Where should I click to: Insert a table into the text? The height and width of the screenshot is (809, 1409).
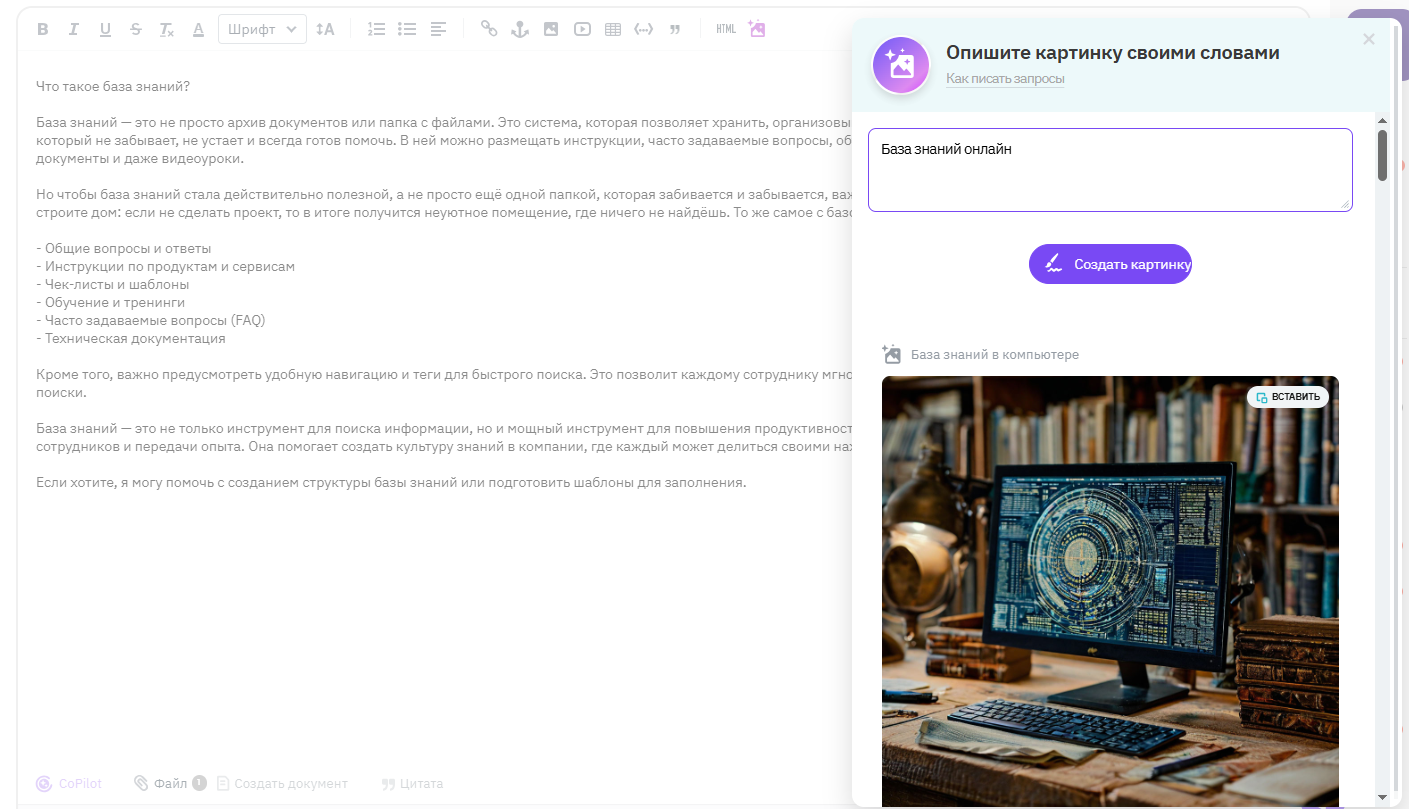tap(613, 29)
